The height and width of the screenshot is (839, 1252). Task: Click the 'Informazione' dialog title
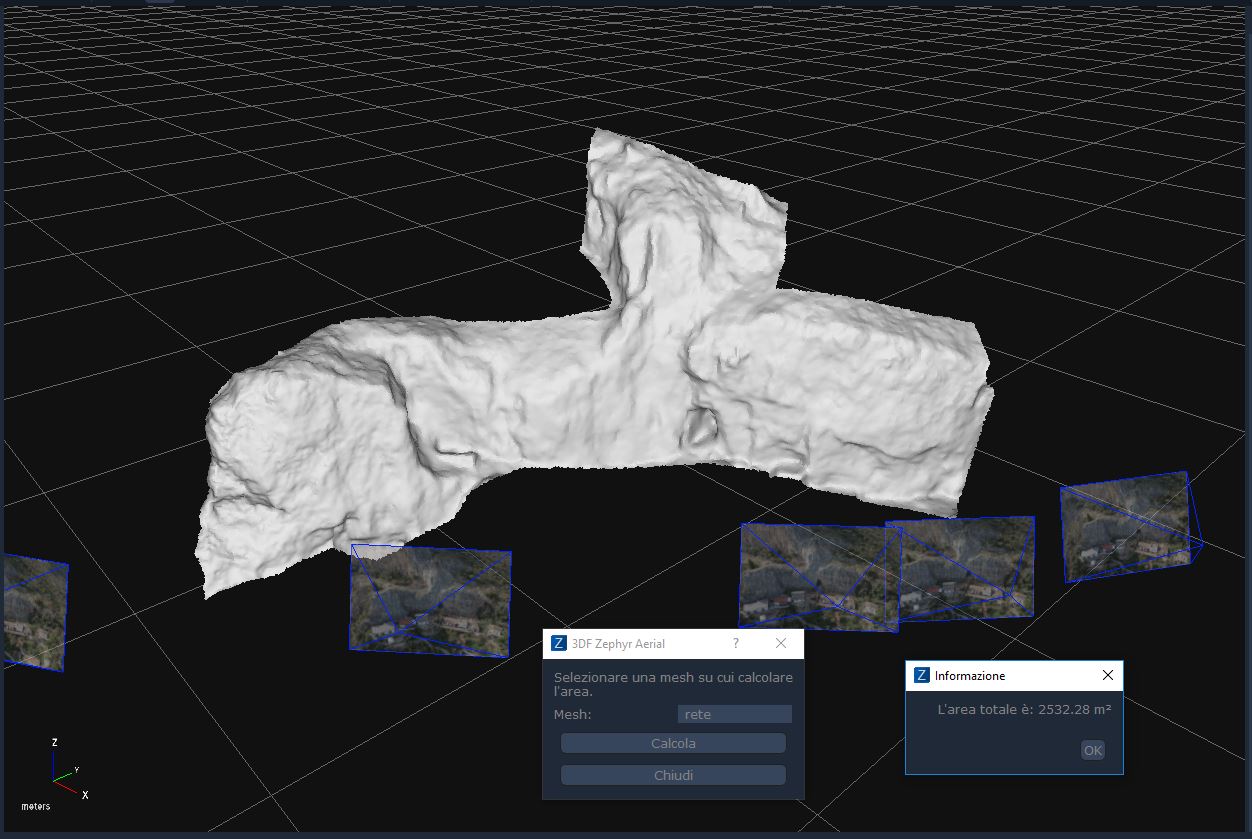coord(970,676)
